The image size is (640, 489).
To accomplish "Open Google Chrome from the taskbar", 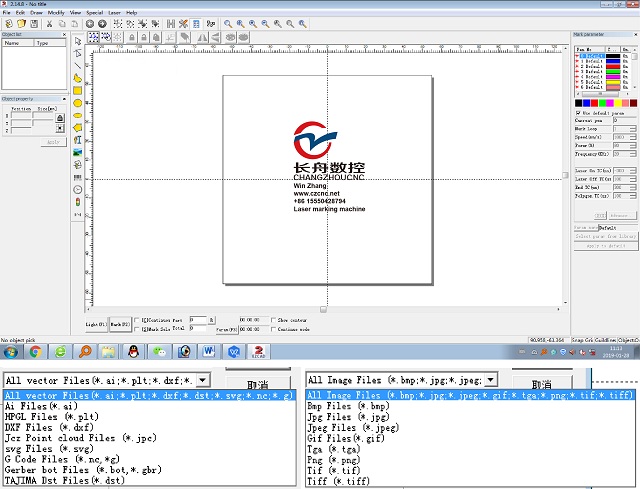I will (36, 351).
